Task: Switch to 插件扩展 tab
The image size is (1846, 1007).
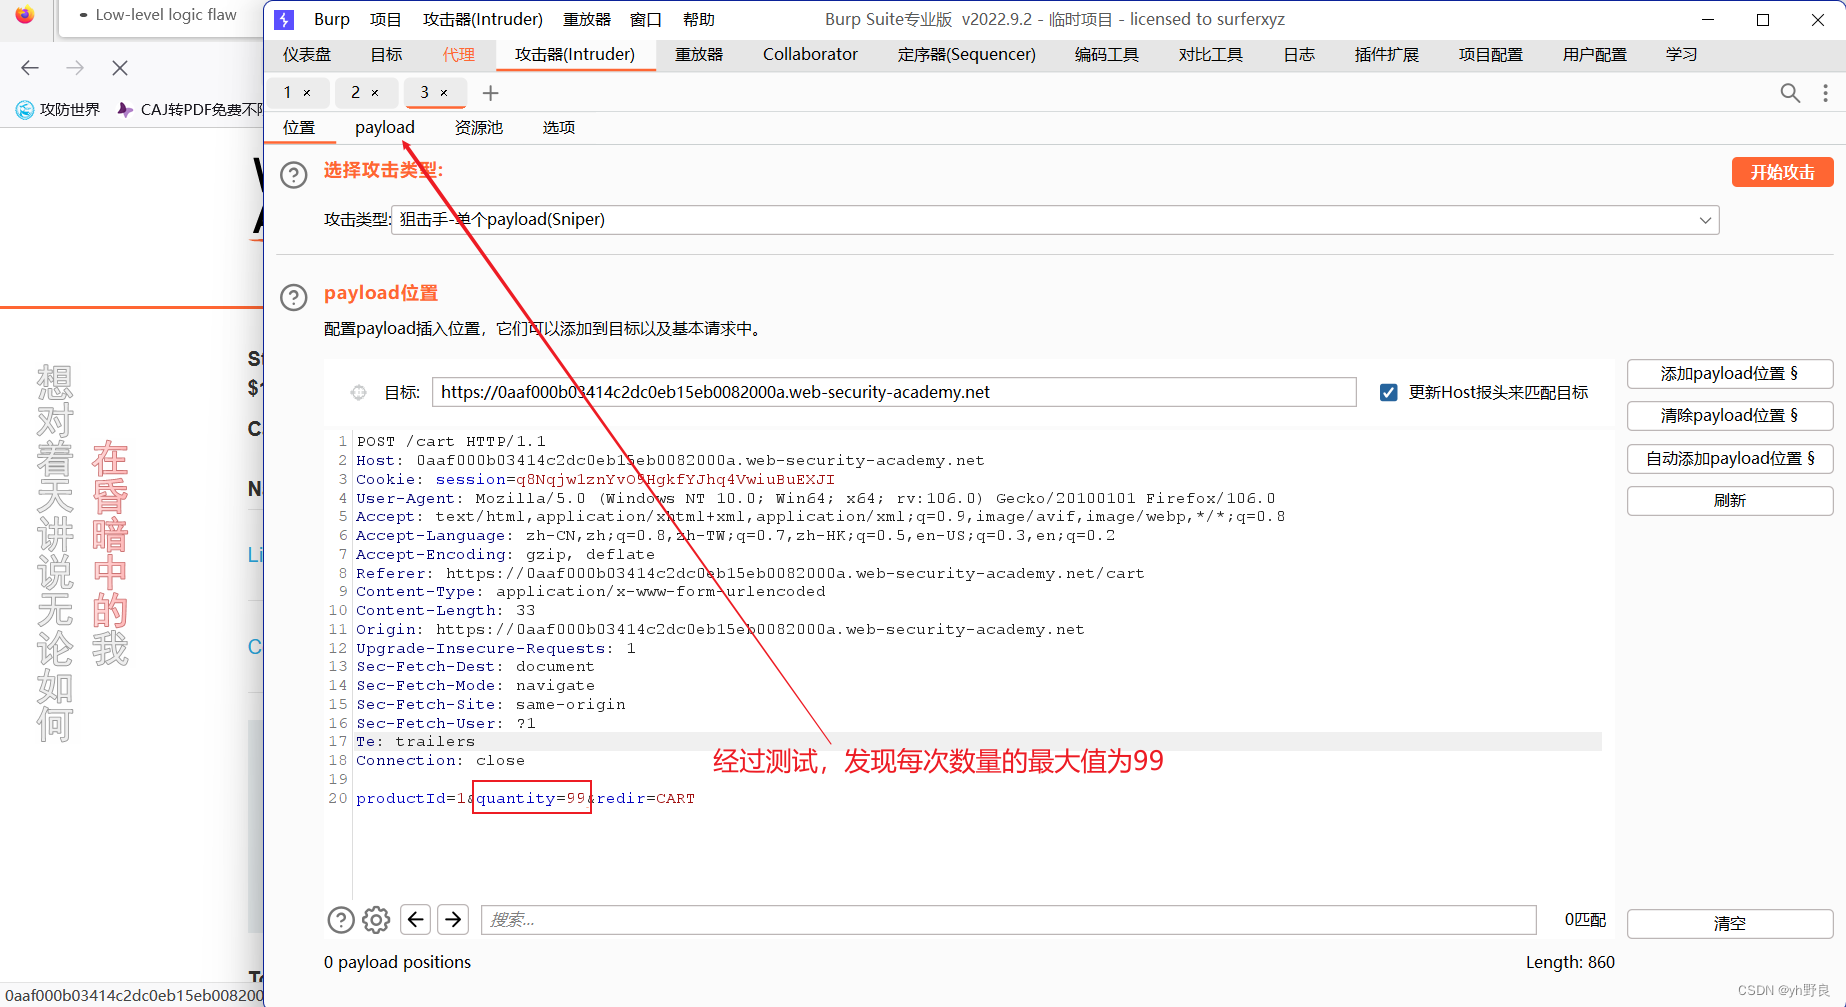Action: click(x=1387, y=55)
